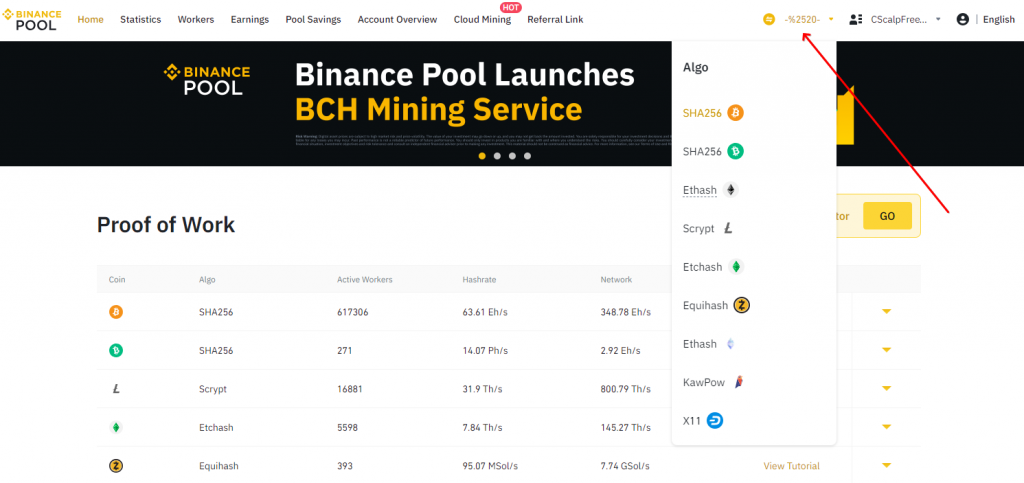Viewport: 1024px width, 483px height.
Task: Click Bitcoin coin icon in table
Action: (116, 312)
